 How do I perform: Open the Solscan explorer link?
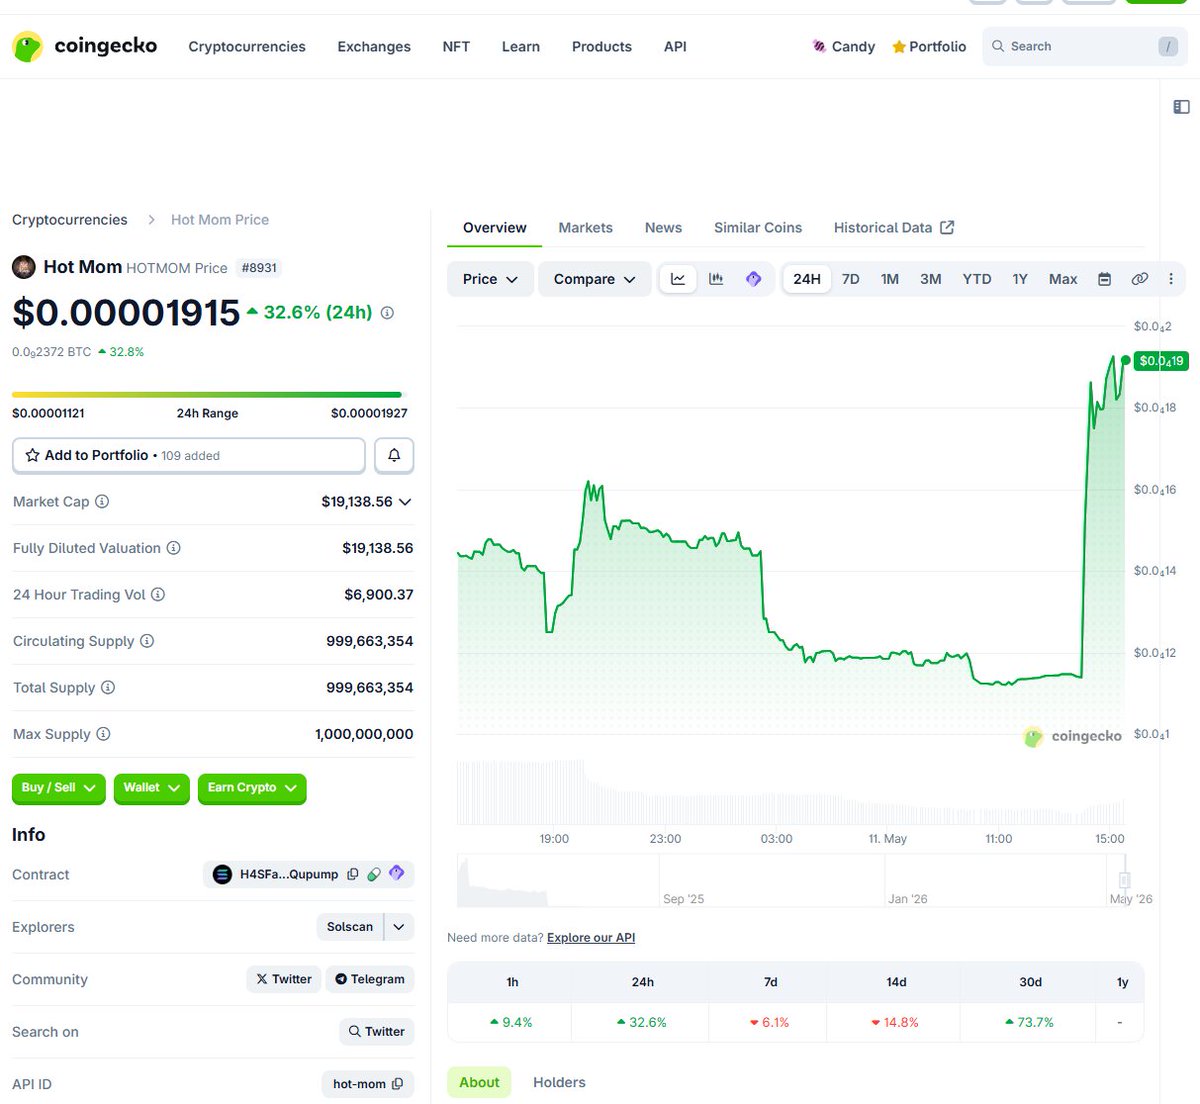[x=350, y=927]
